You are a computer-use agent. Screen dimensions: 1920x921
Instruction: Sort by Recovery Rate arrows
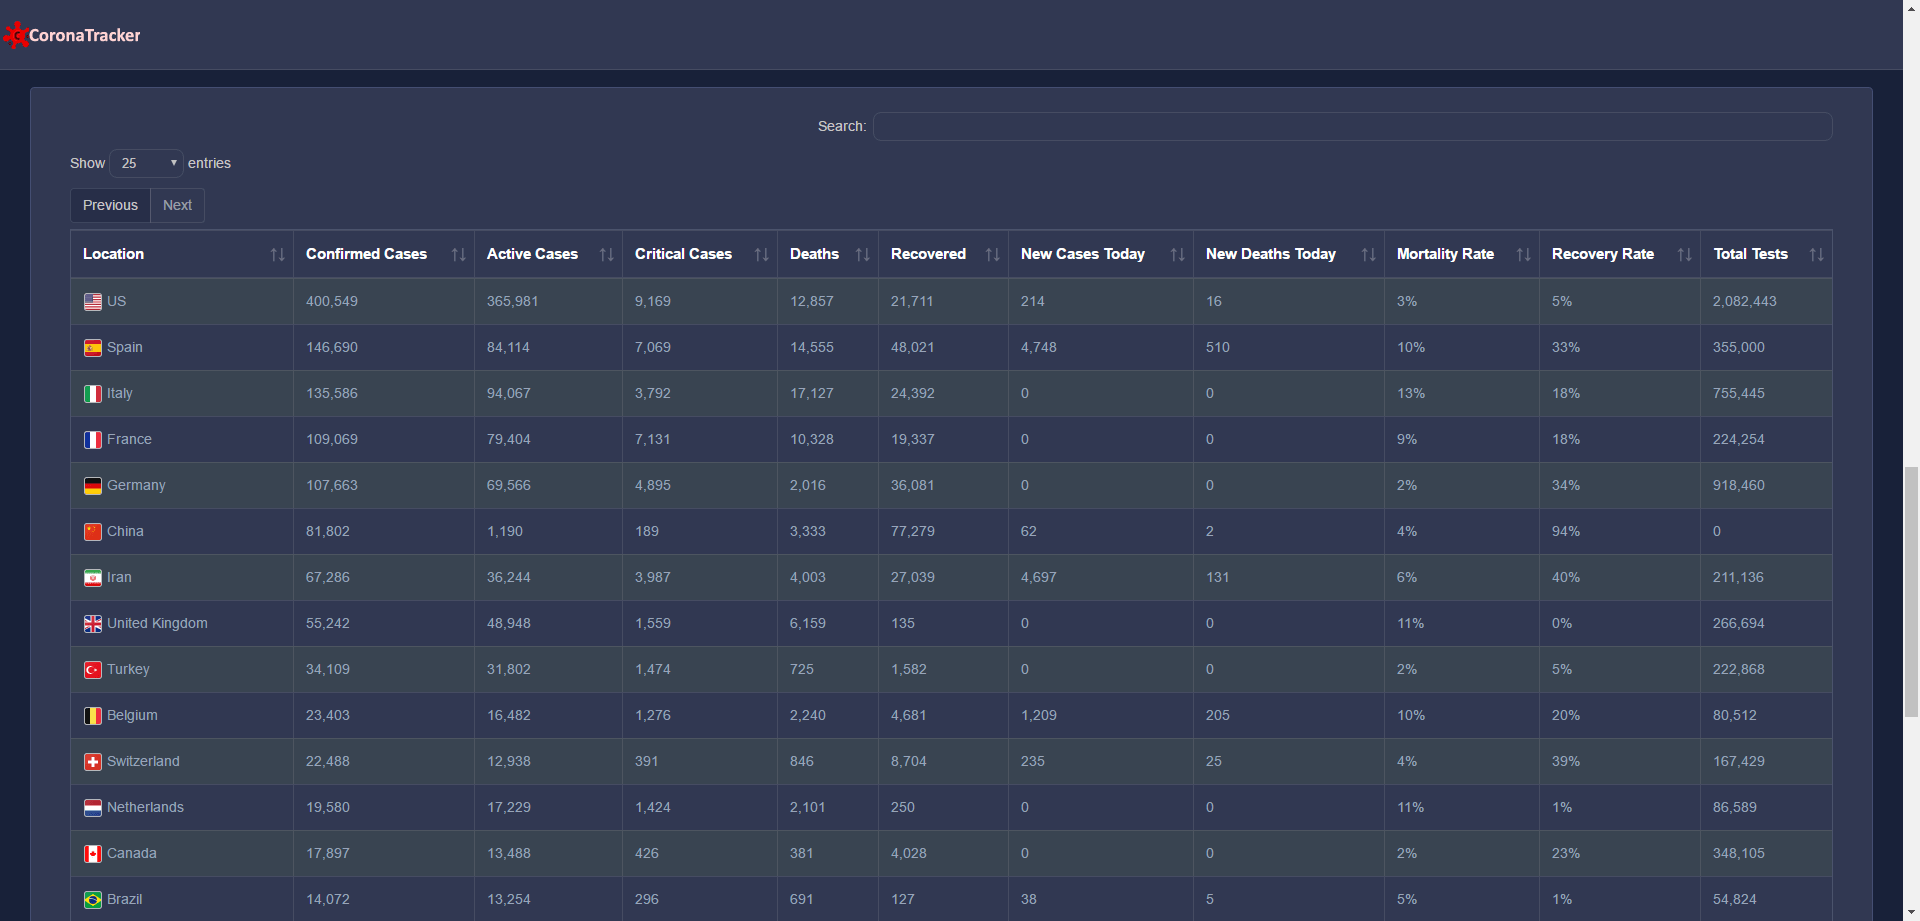coord(1685,255)
